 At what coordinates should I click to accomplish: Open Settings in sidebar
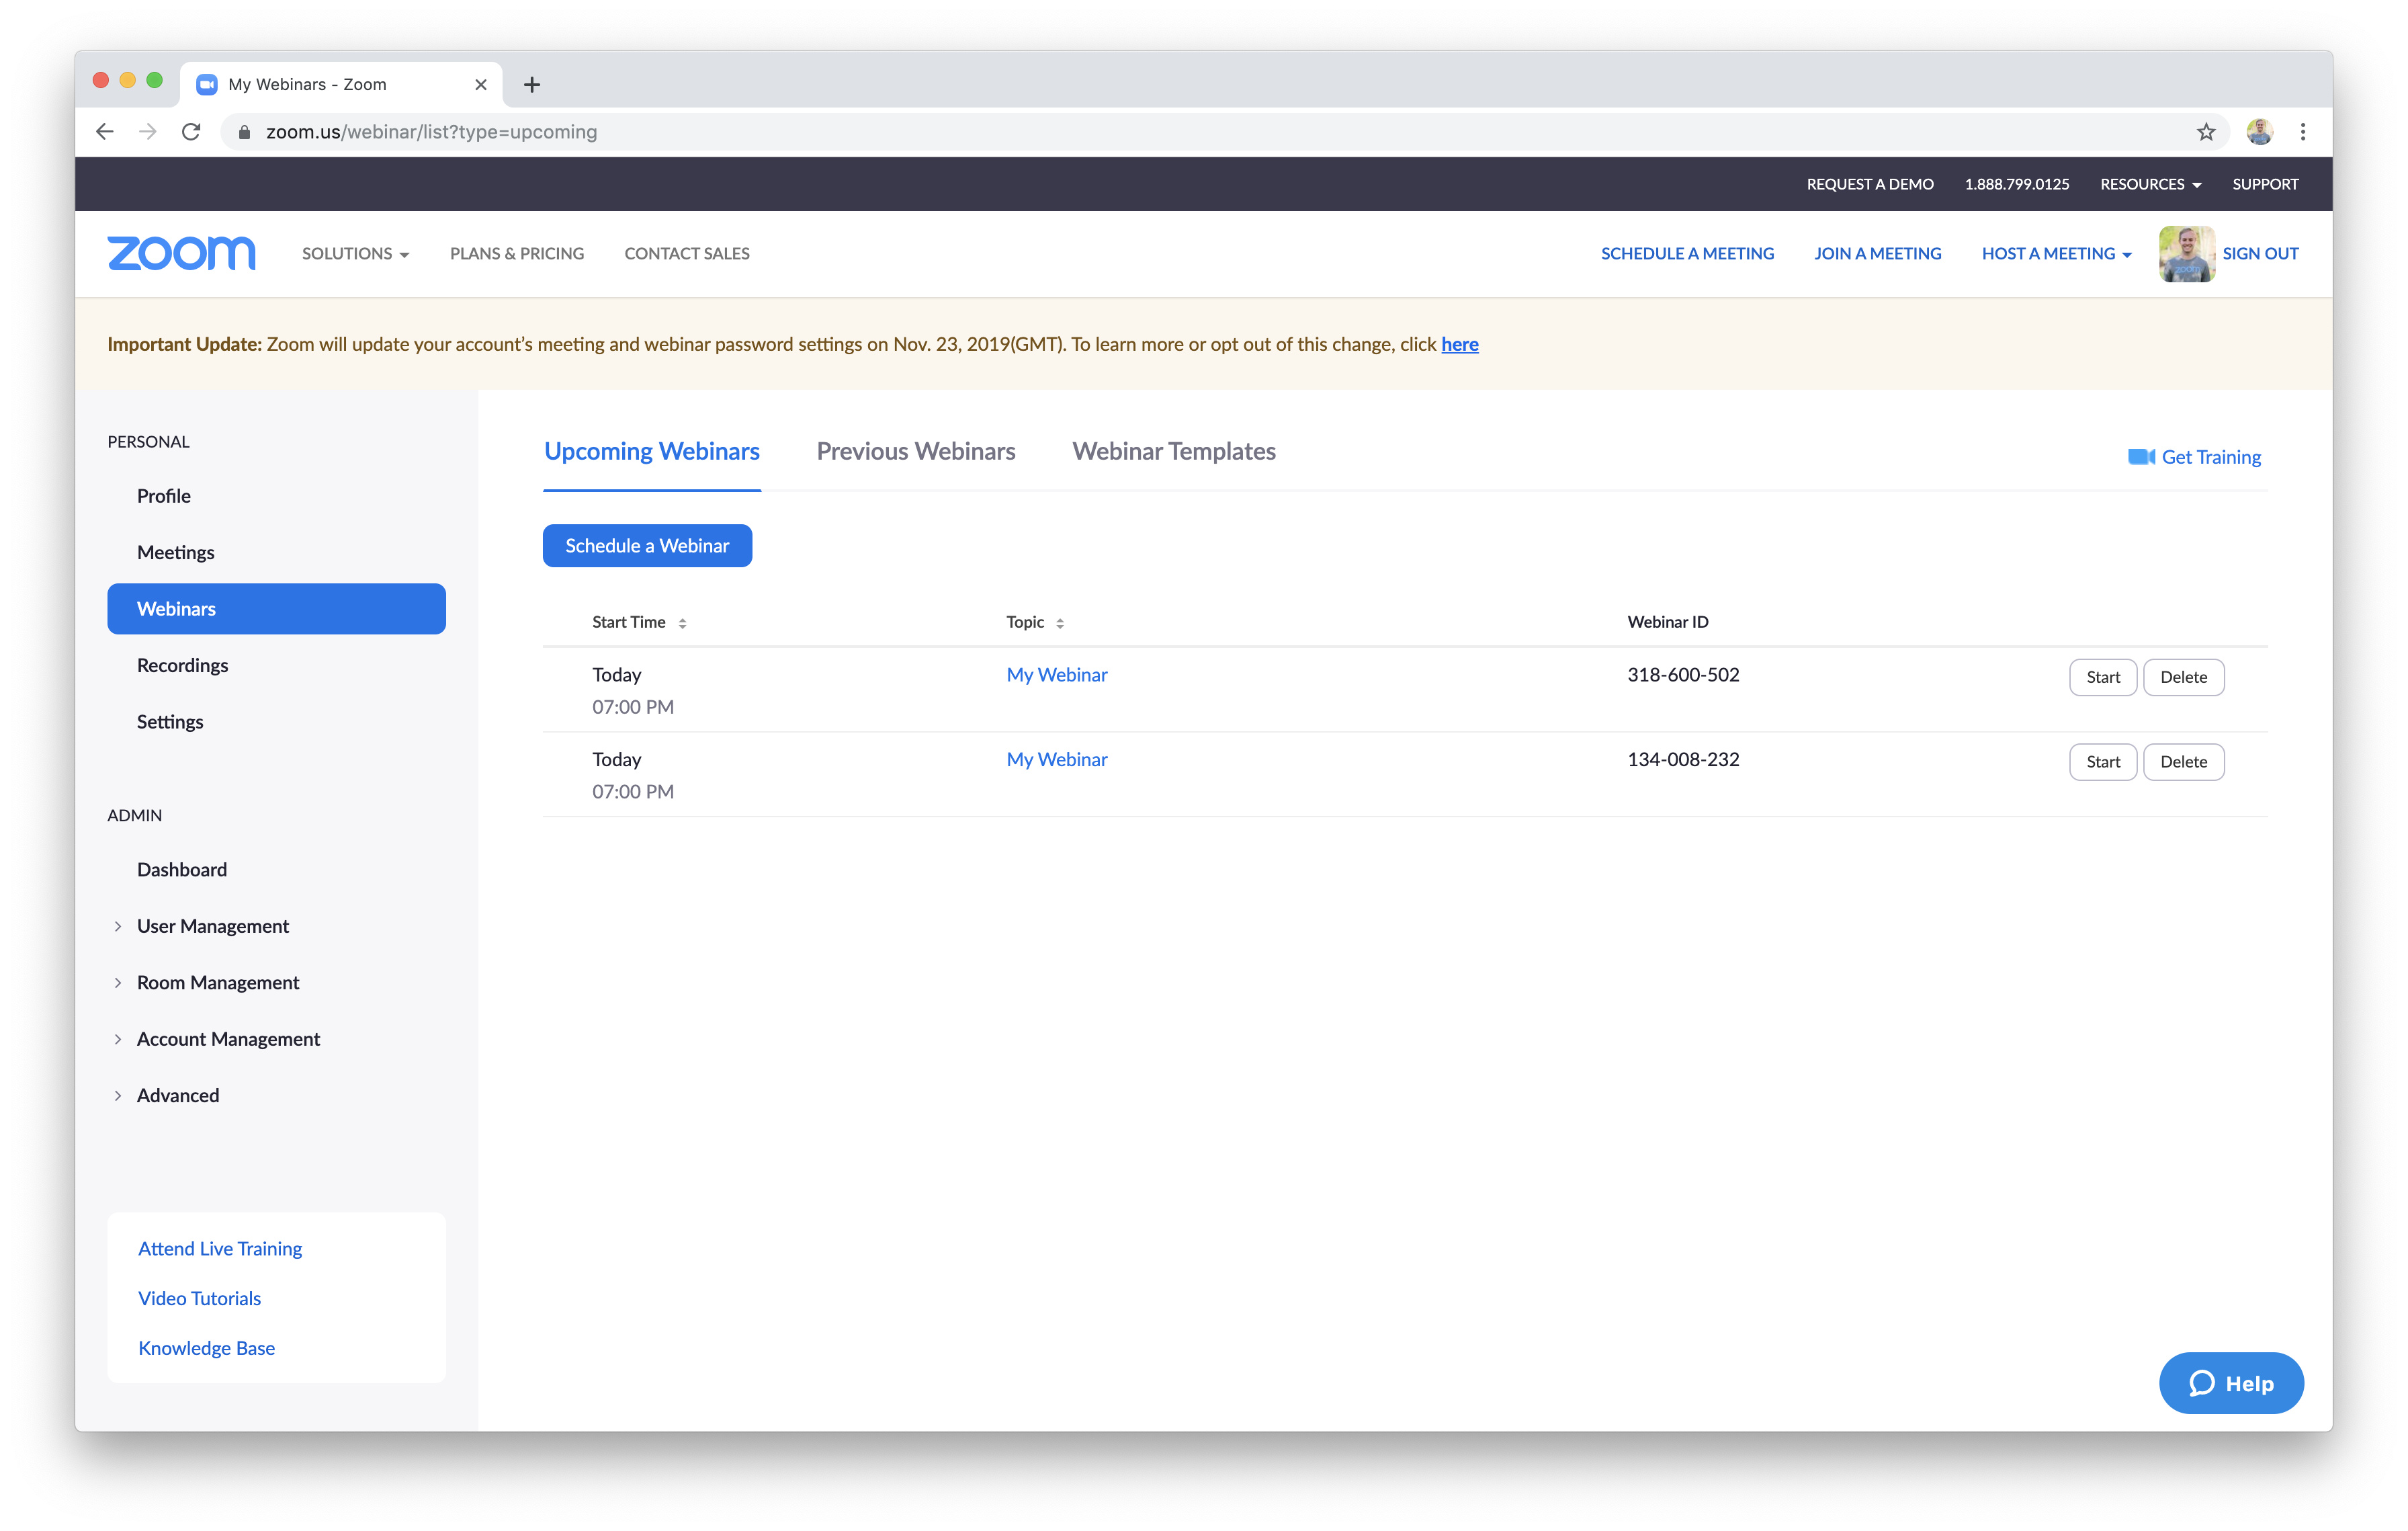170,722
